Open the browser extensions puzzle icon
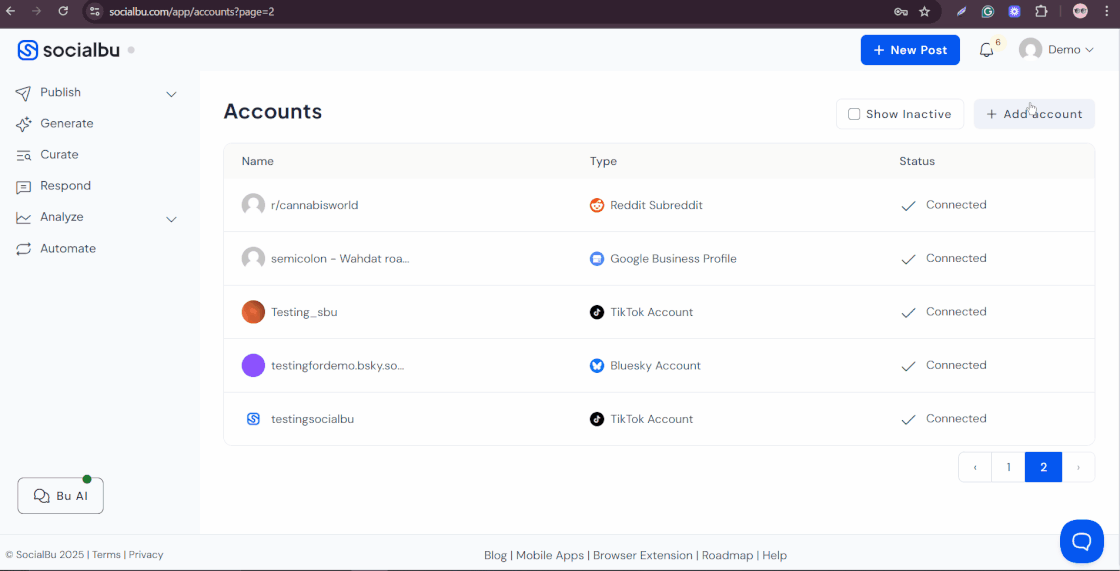The width and height of the screenshot is (1120, 571). coord(1041,11)
